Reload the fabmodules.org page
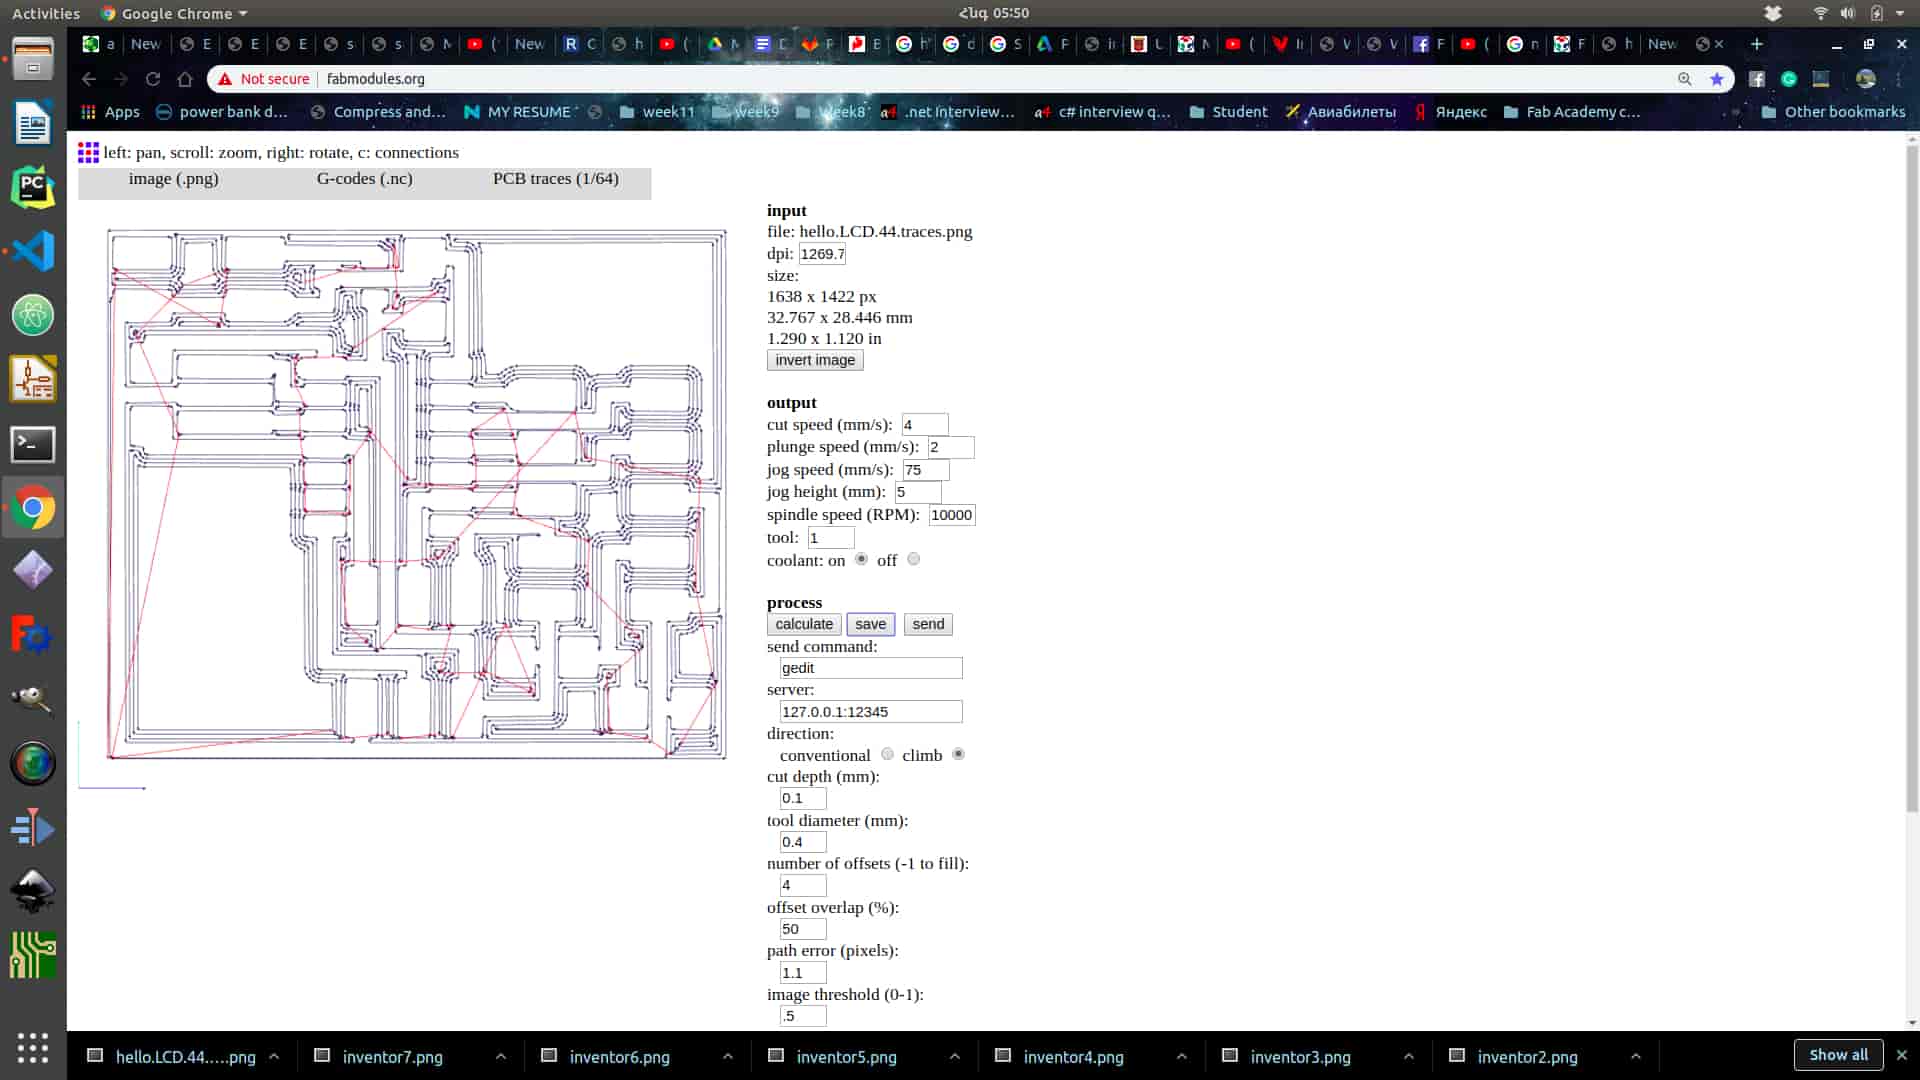1920x1080 pixels. tap(153, 79)
